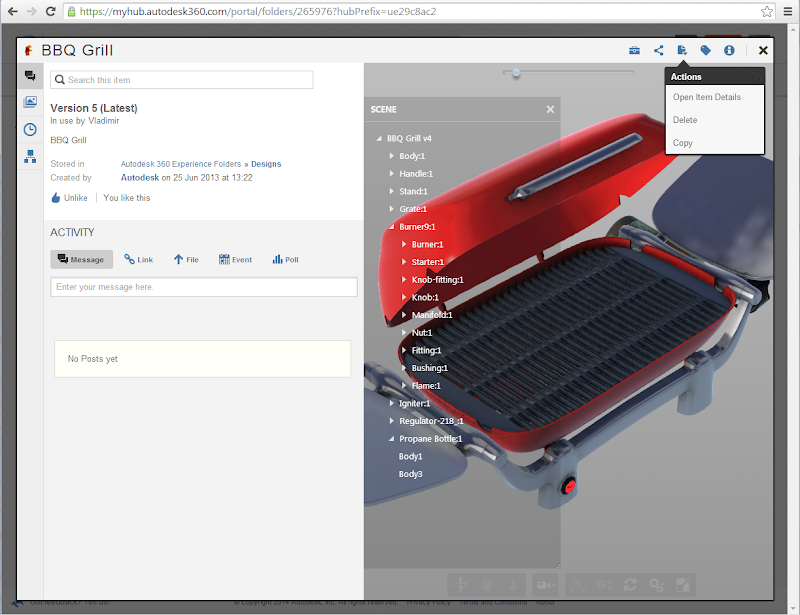Click the Search this item field
This screenshot has height=615, width=800.
(181, 79)
